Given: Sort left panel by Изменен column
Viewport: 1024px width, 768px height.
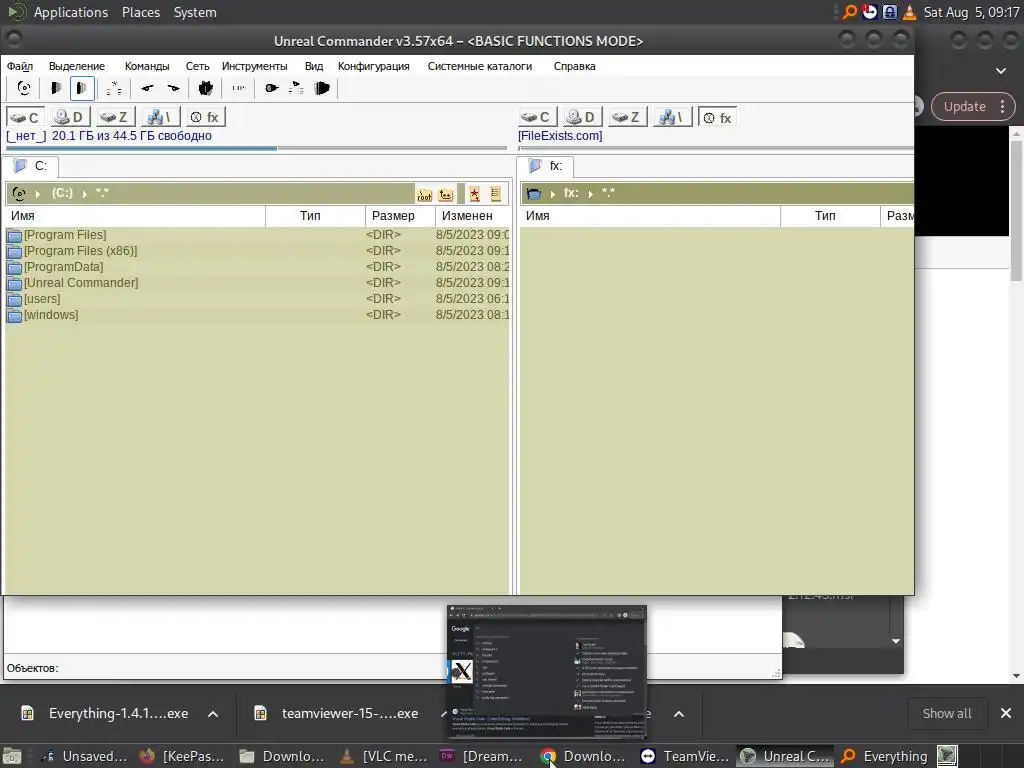Looking at the screenshot, I should pyautogui.click(x=472, y=216).
